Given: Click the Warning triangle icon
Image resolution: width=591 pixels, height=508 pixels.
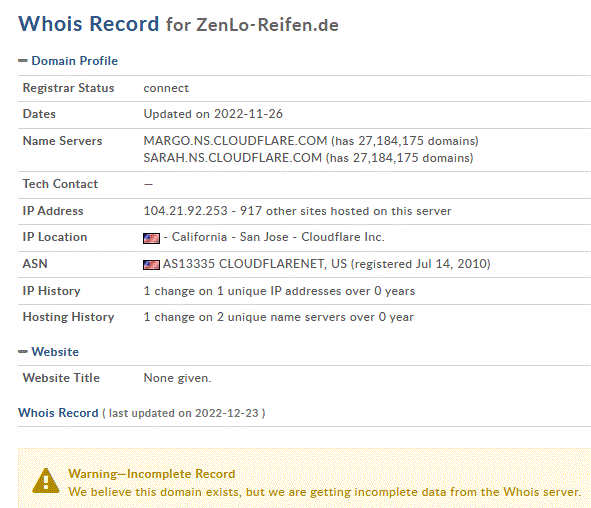Looking at the screenshot, I should pyautogui.click(x=46, y=481).
